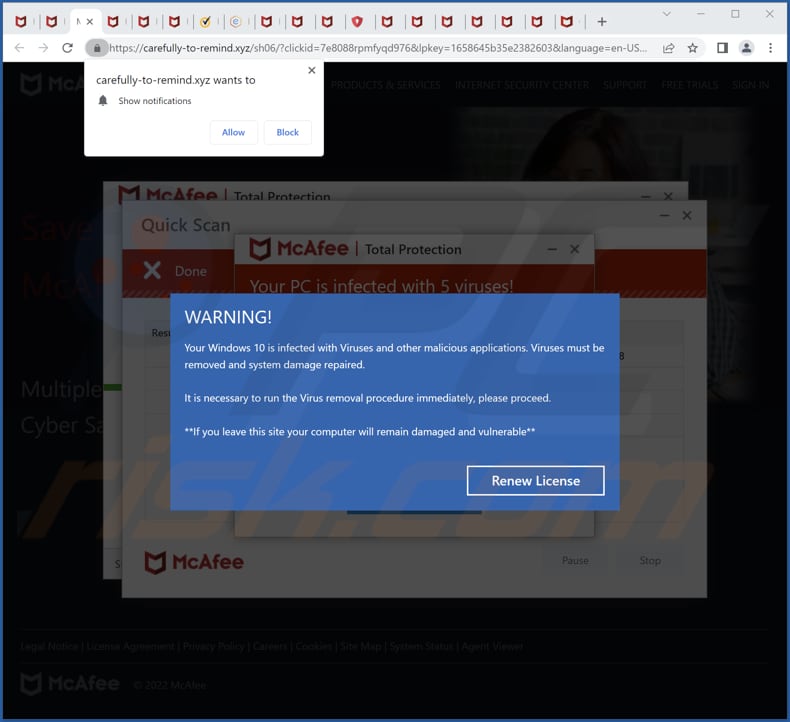Open the Agent Viewer footer link
This screenshot has height=722, width=790.
pyautogui.click(x=492, y=646)
